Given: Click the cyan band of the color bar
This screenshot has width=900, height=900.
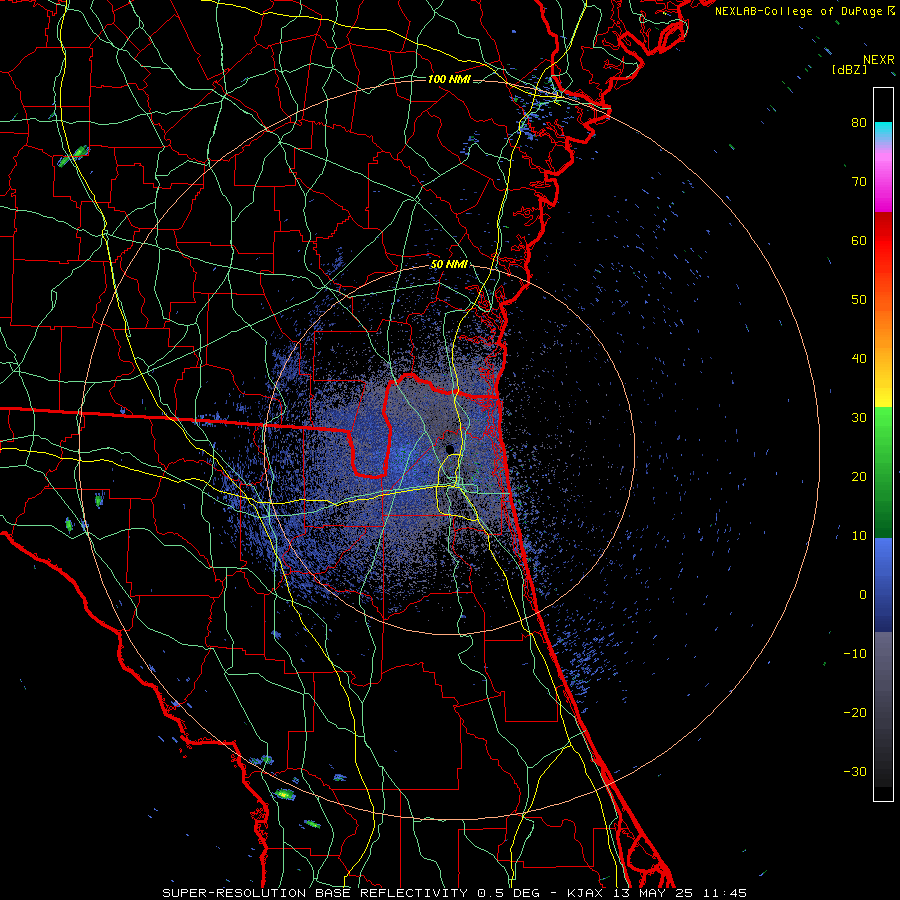Looking at the screenshot, I should 883,131.
